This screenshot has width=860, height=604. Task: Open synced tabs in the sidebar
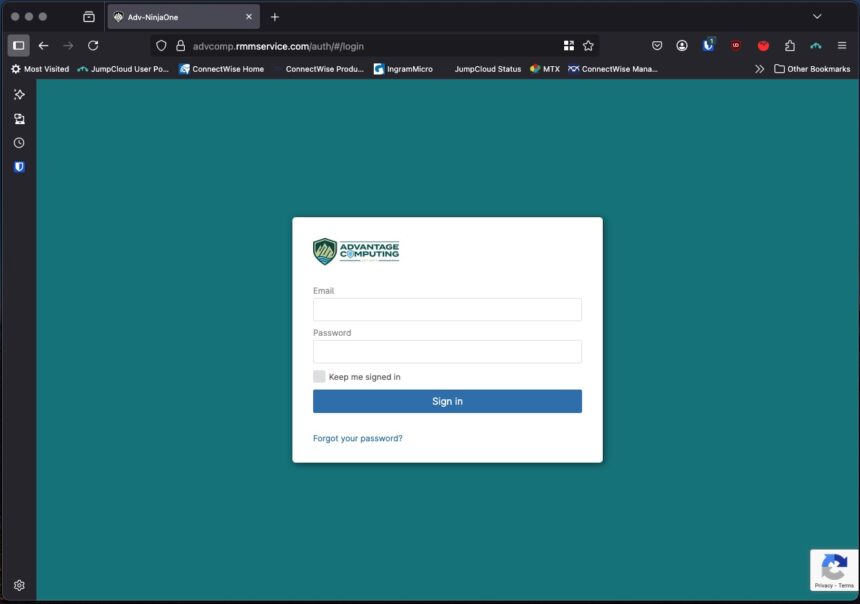pos(19,118)
